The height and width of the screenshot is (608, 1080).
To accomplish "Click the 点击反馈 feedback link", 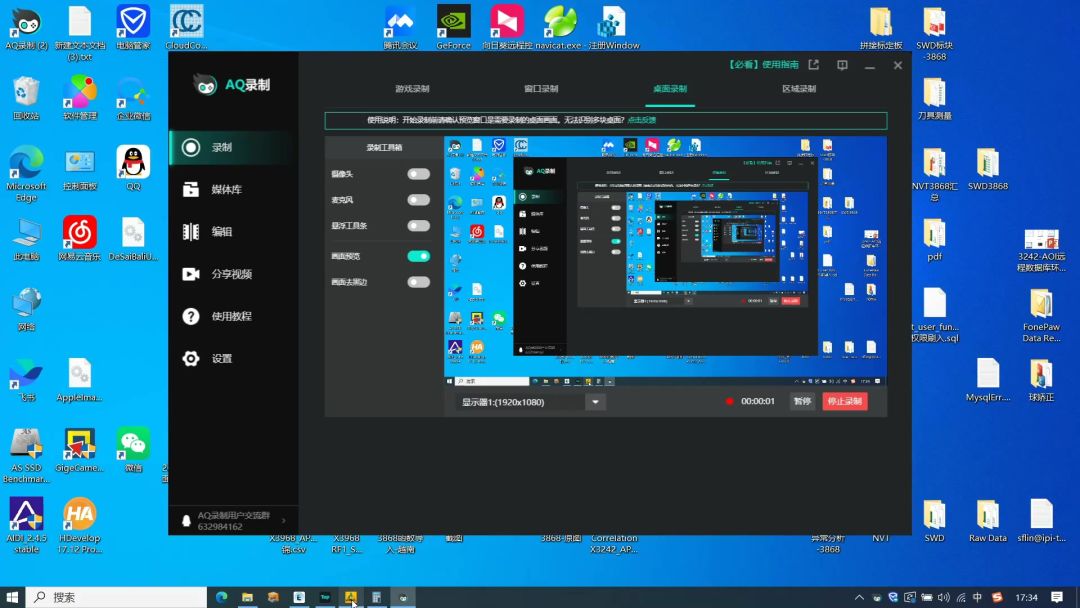I will 641,120.
